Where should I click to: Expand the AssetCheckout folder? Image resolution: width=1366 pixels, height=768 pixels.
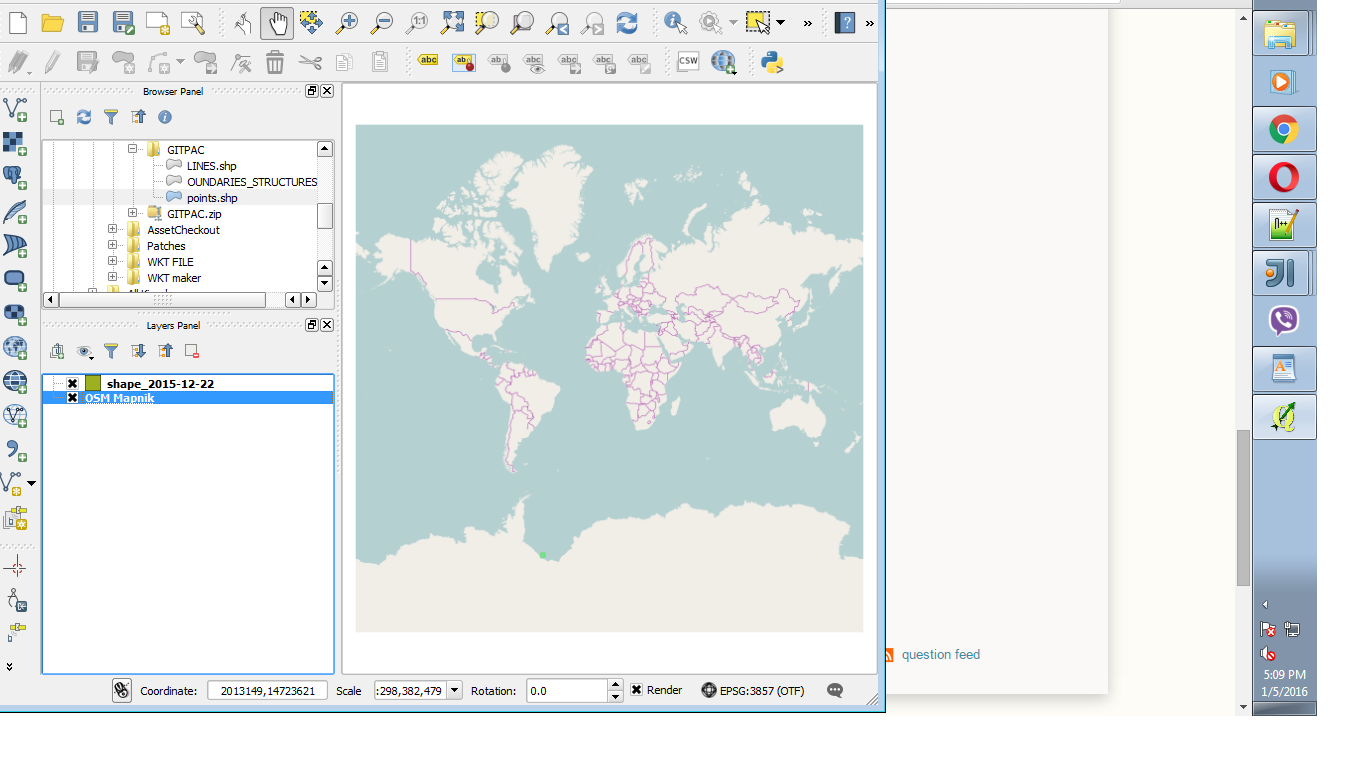coord(112,230)
